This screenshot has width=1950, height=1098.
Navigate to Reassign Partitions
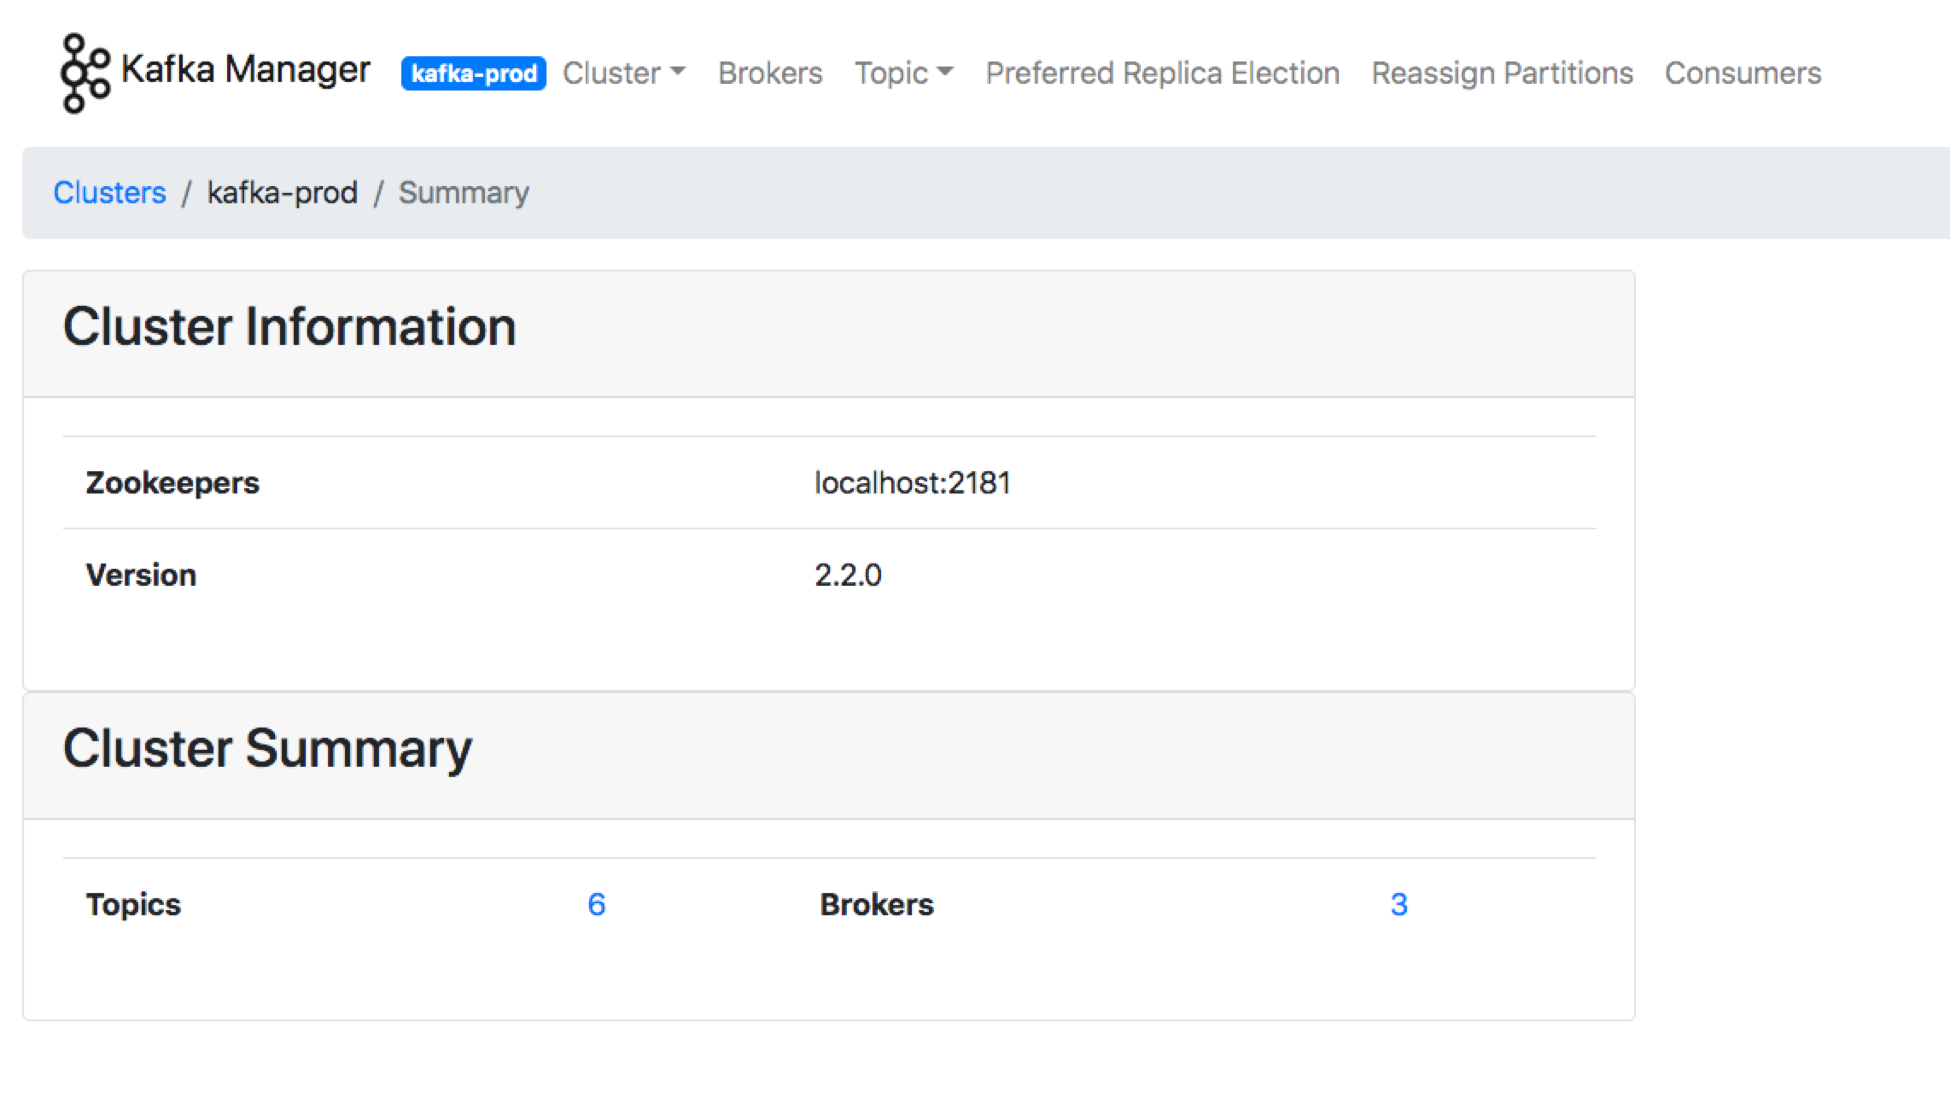(1501, 73)
